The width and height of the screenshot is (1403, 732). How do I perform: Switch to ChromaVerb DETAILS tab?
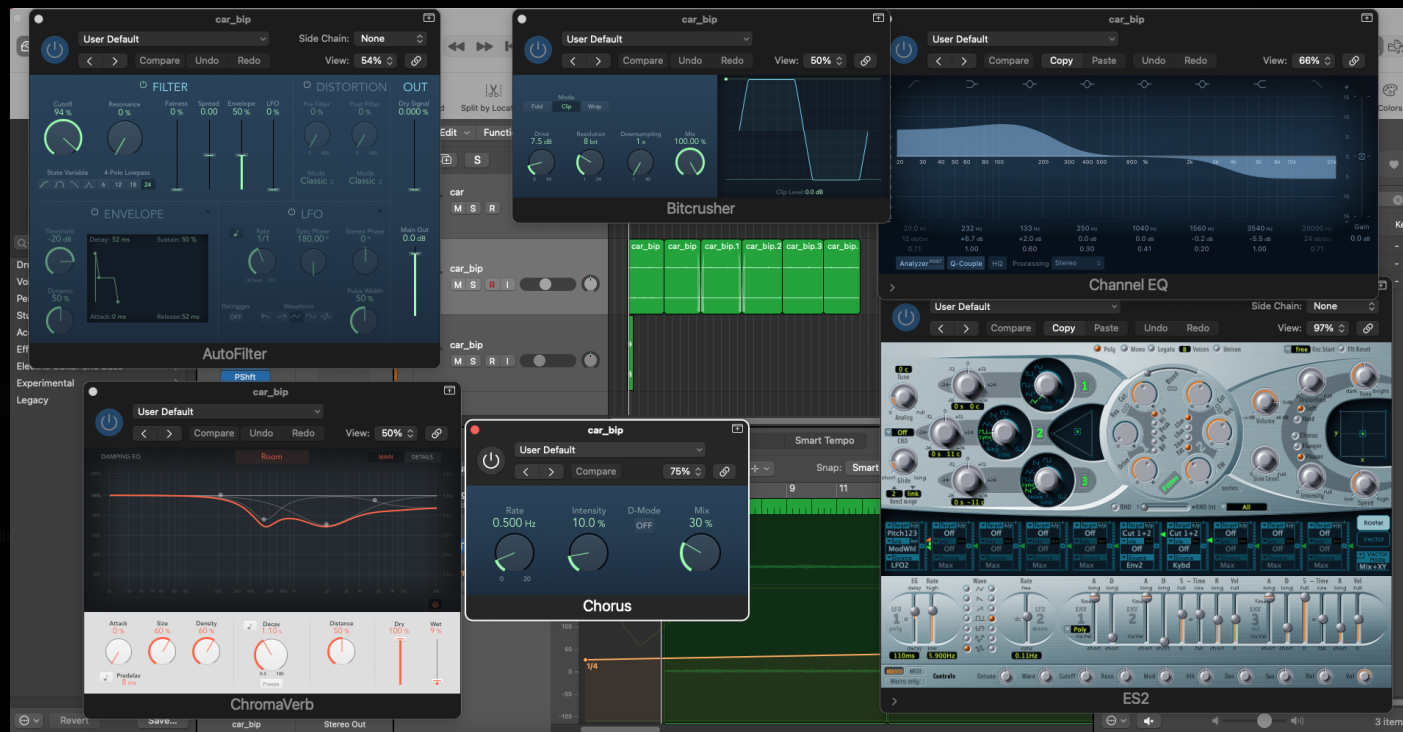(422, 457)
